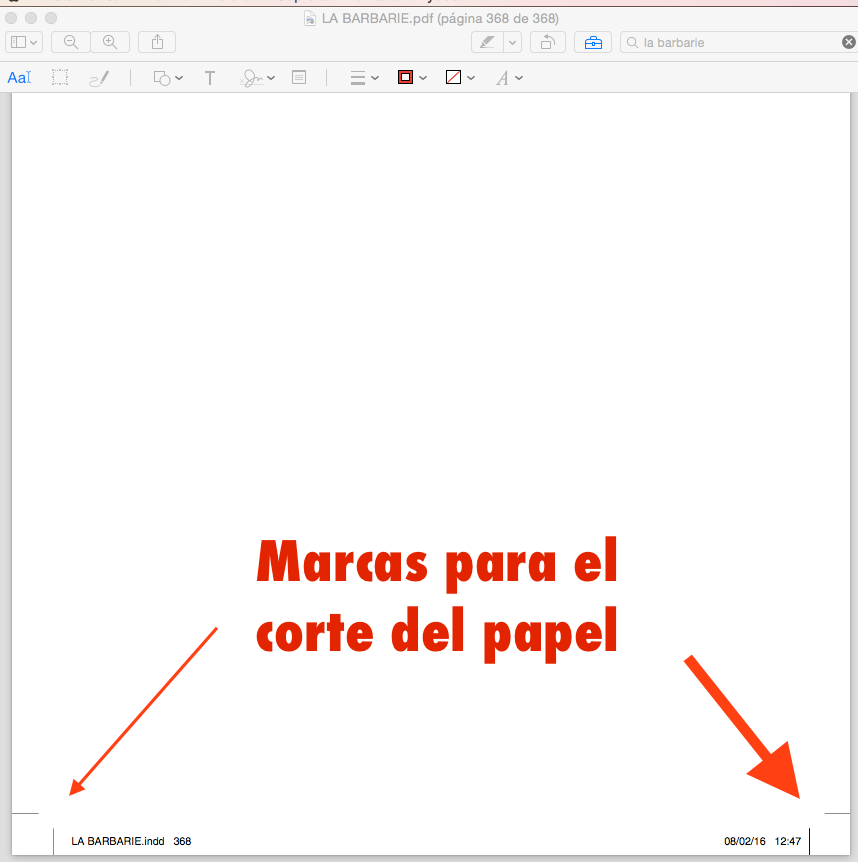
Task: Activate the text selection tool
Action: tap(20, 78)
